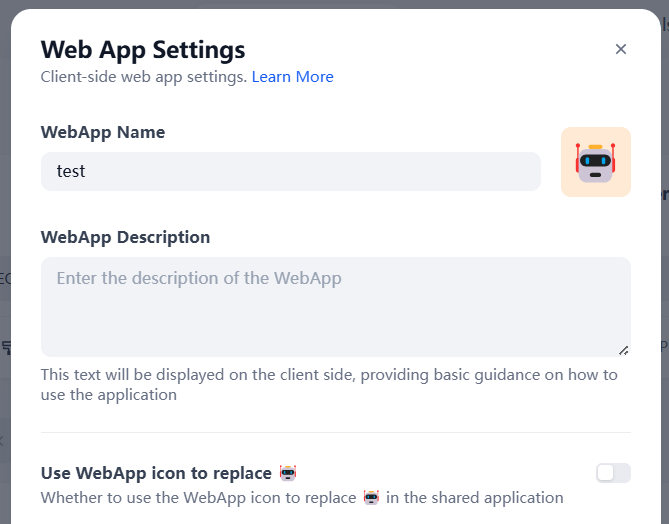The image size is (669, 524).
Task: Click the 'Client-side web app settings.' subtitle
Action: pos(143,77)
